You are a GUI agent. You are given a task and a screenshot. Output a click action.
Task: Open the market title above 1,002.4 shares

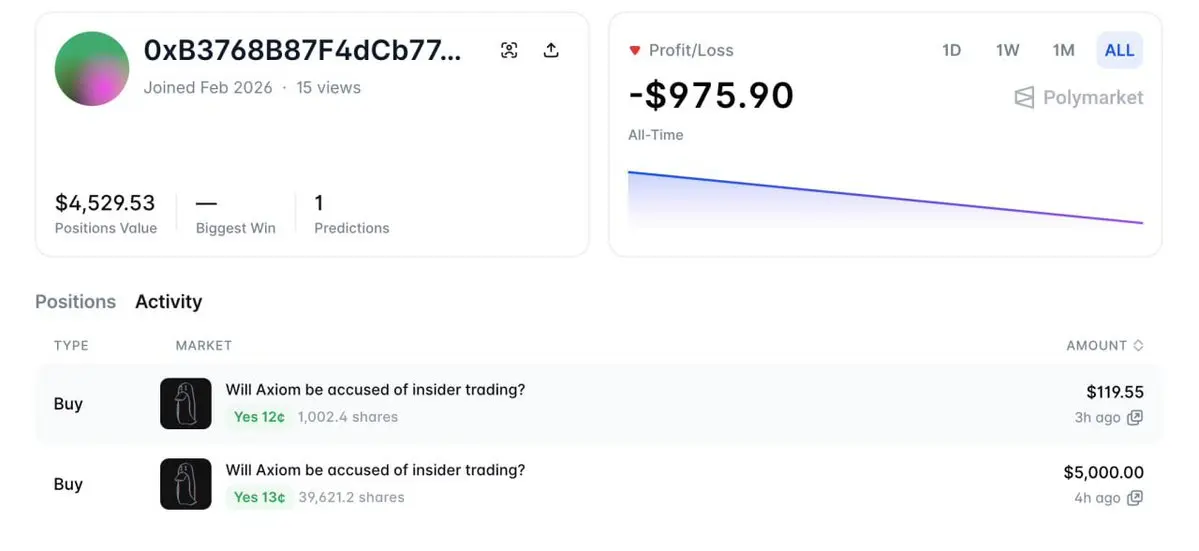coord(375,390)
